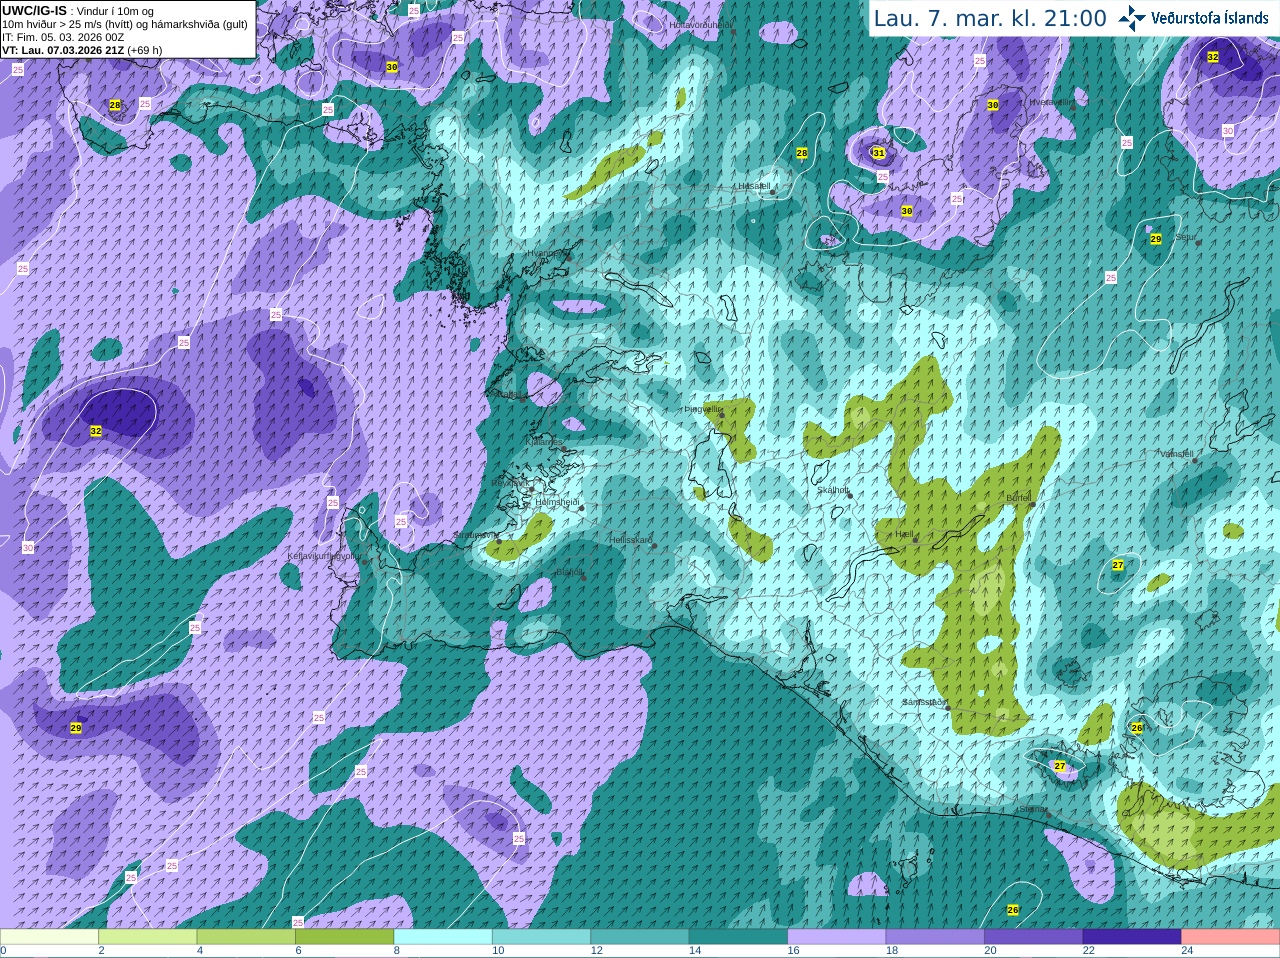Click the Hæll station label
The height and width of the screenshot is (958, 1280).
click(x=905, y=535)
